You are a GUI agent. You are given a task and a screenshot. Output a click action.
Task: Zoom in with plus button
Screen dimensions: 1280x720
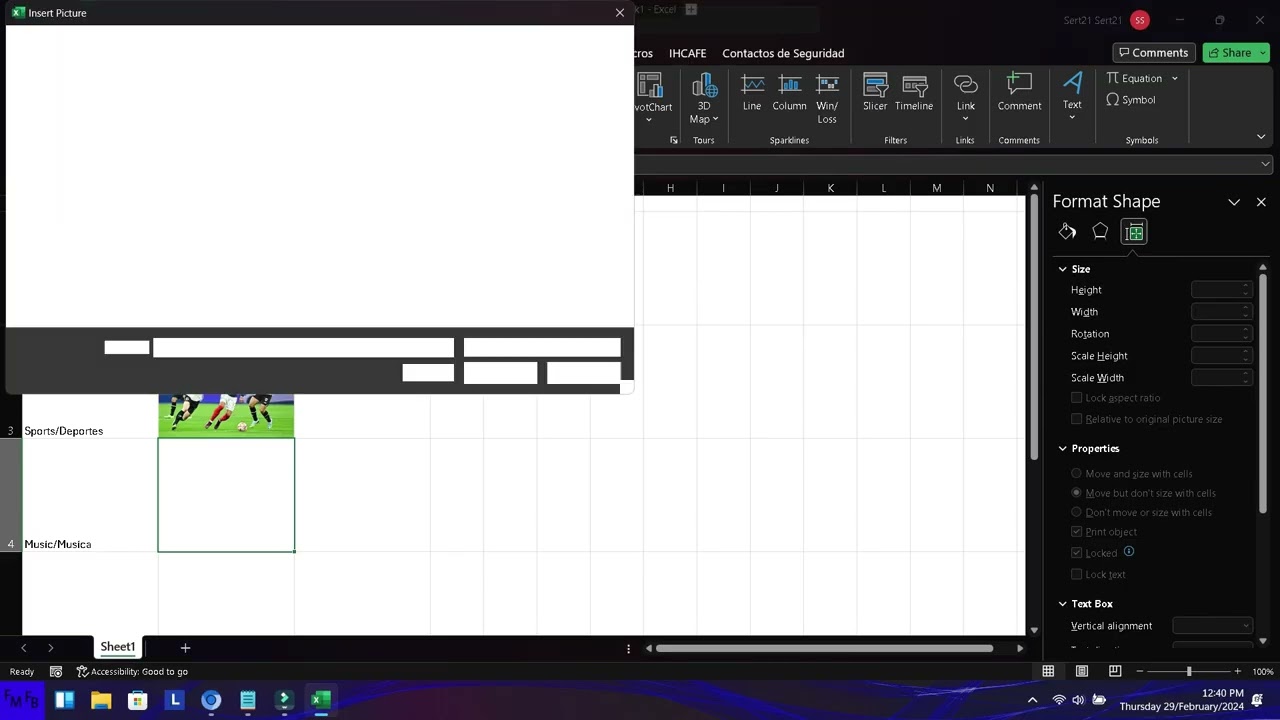1237,671
